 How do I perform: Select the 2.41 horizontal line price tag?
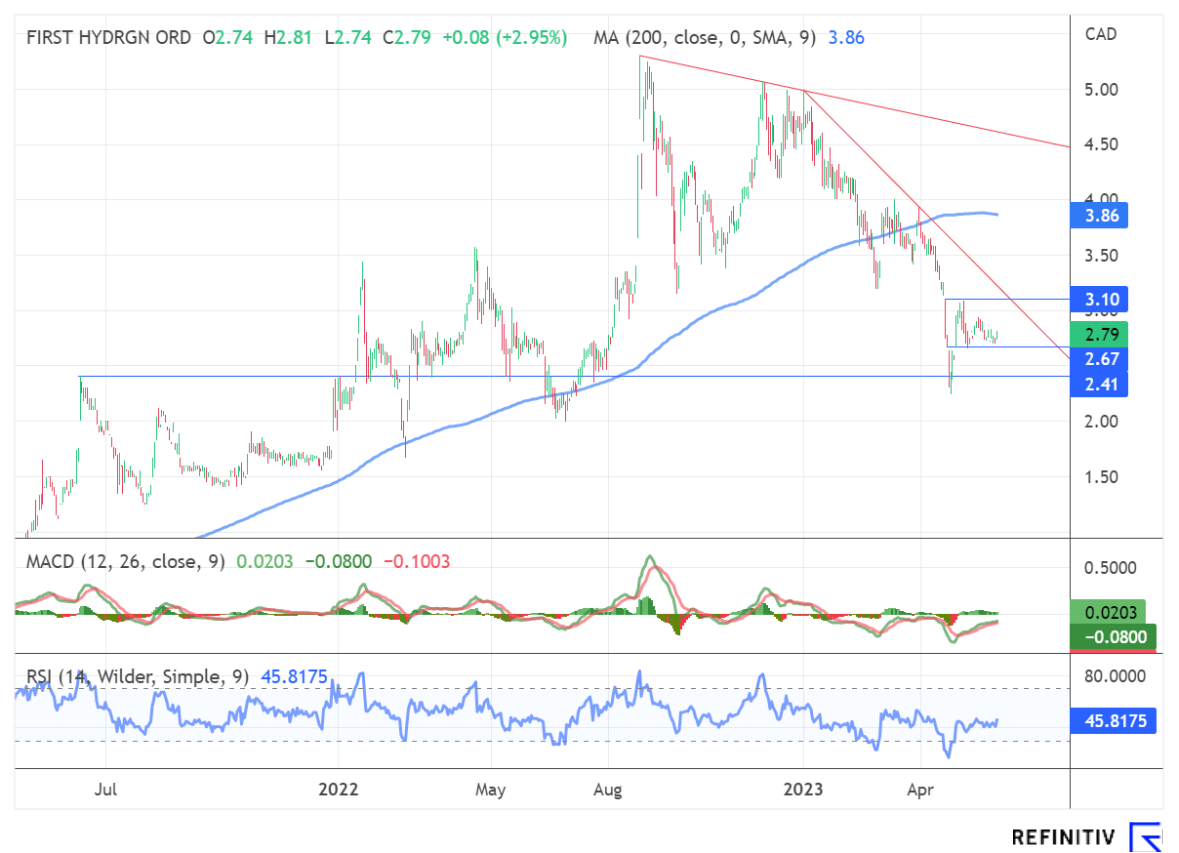pyautogui.click(x=1099, y=384)
